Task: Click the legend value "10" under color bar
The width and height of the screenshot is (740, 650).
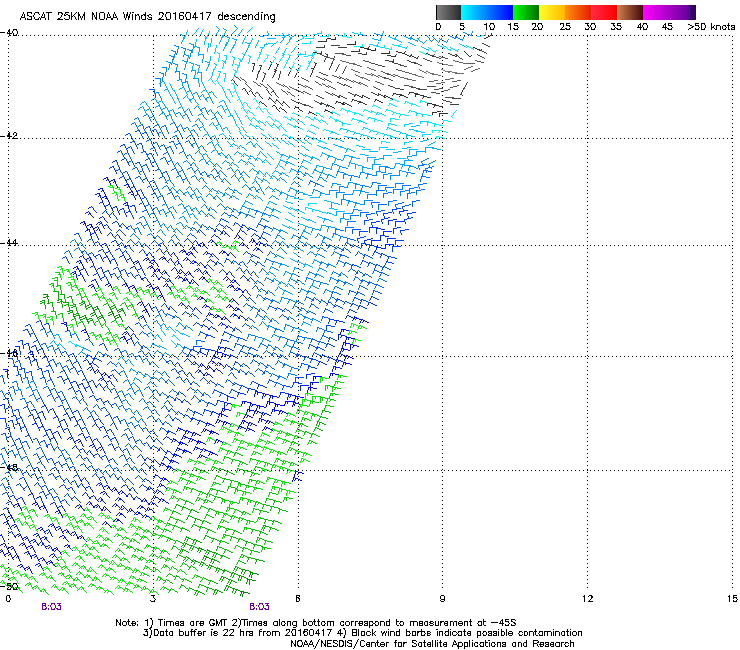Action: click(x=489, y=27)
